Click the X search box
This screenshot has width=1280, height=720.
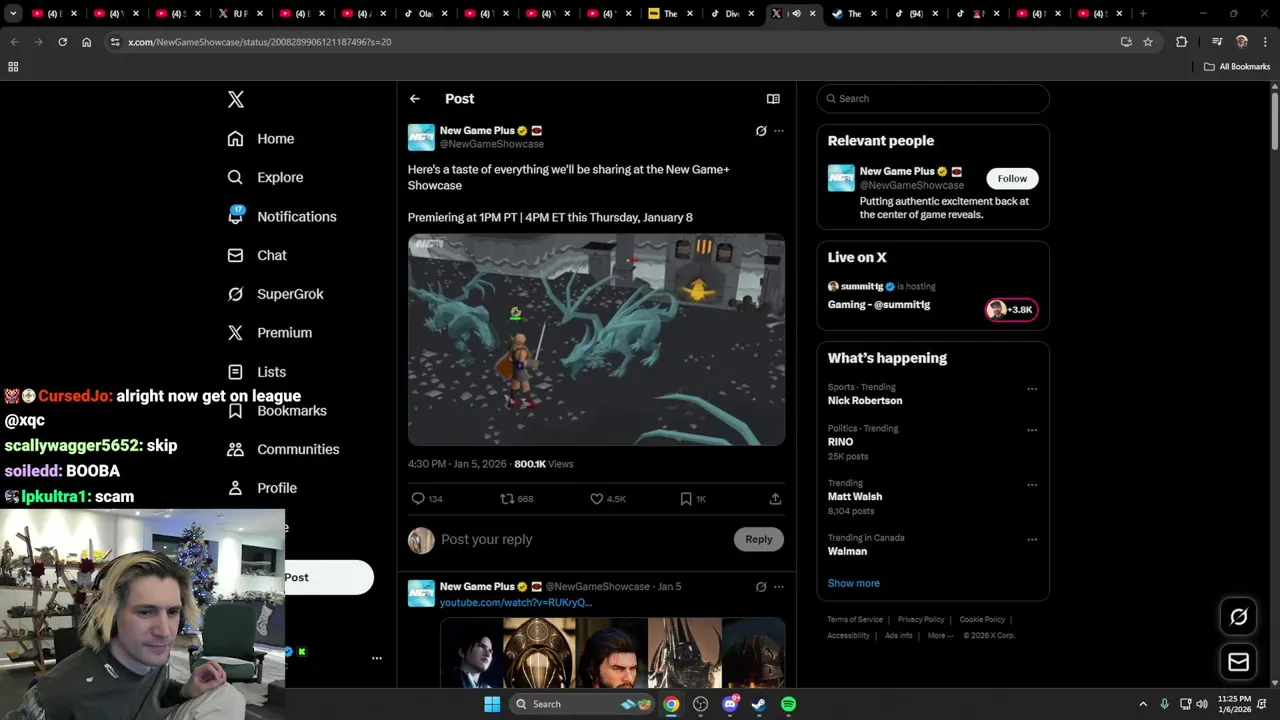click(x=933, y=99)
